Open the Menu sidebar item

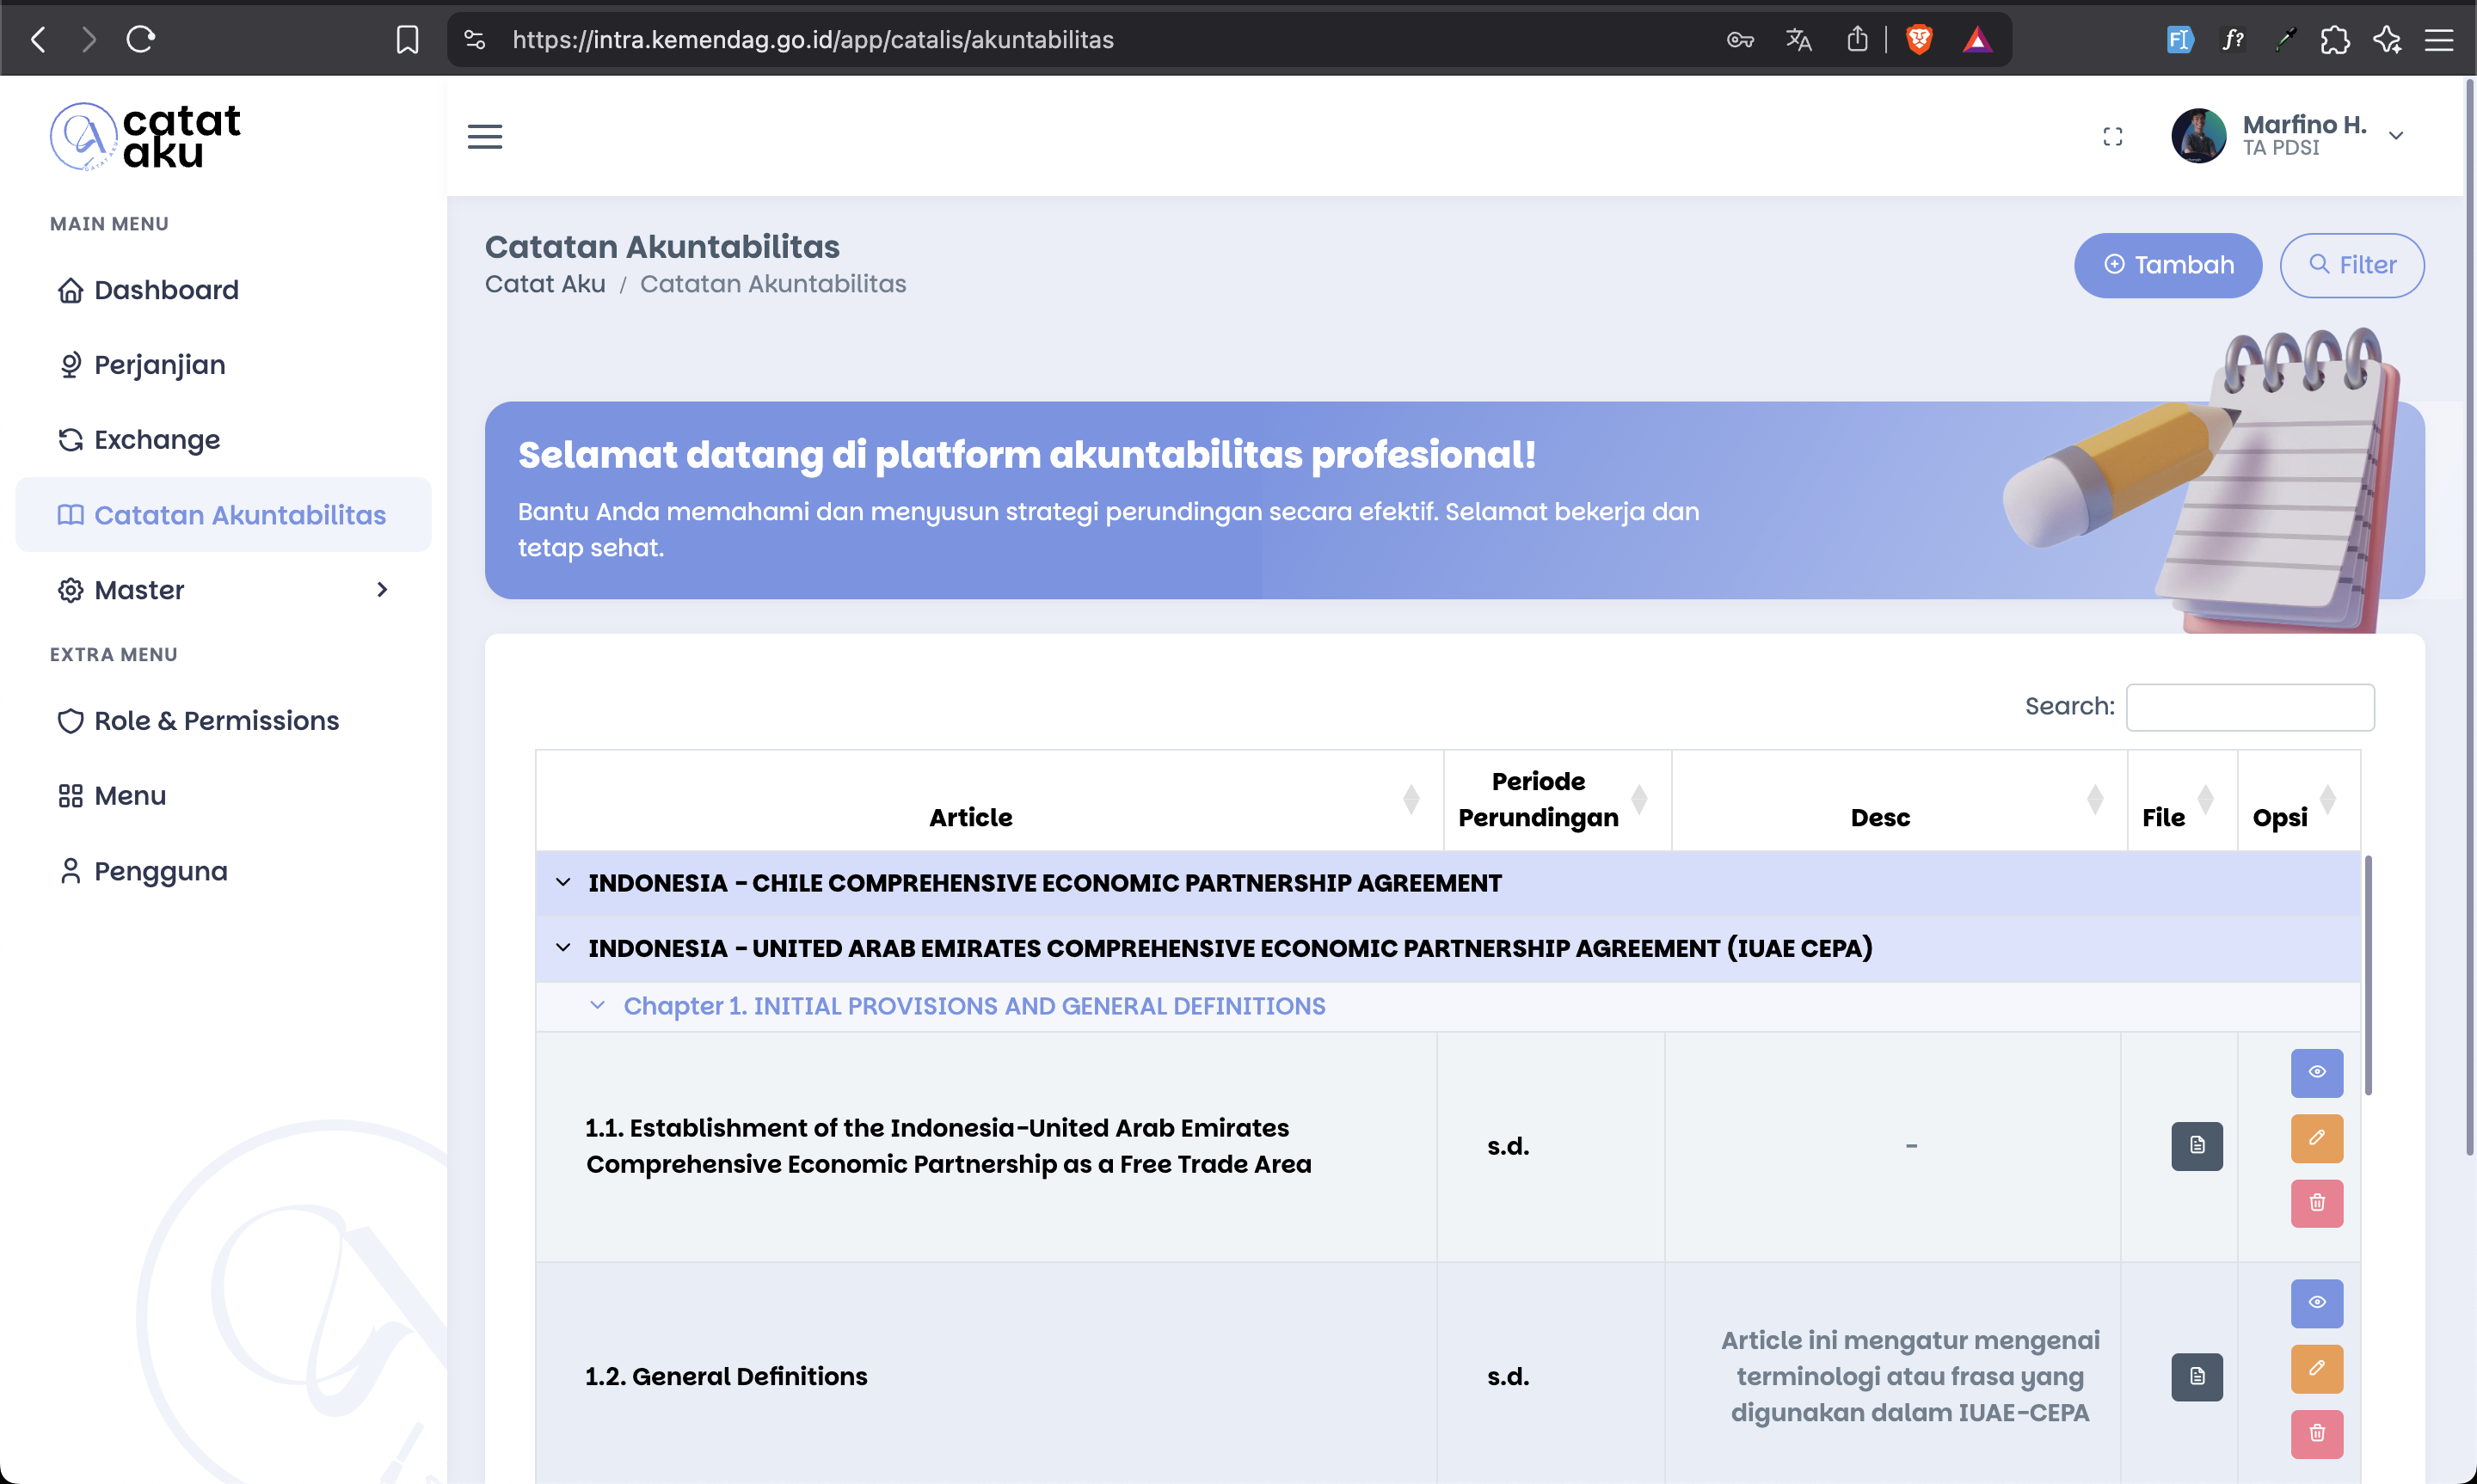(x=223, y=796)
